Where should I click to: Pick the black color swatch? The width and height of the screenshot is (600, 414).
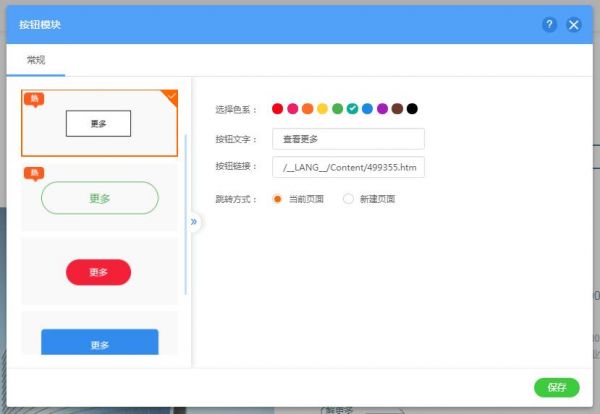[412, 109]
